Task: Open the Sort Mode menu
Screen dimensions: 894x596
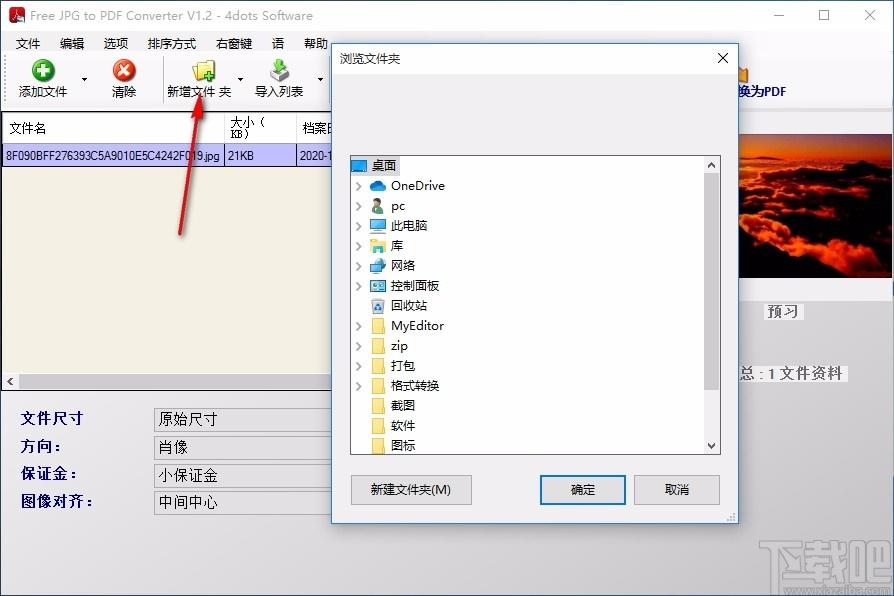Action: [x=171, y=44]
